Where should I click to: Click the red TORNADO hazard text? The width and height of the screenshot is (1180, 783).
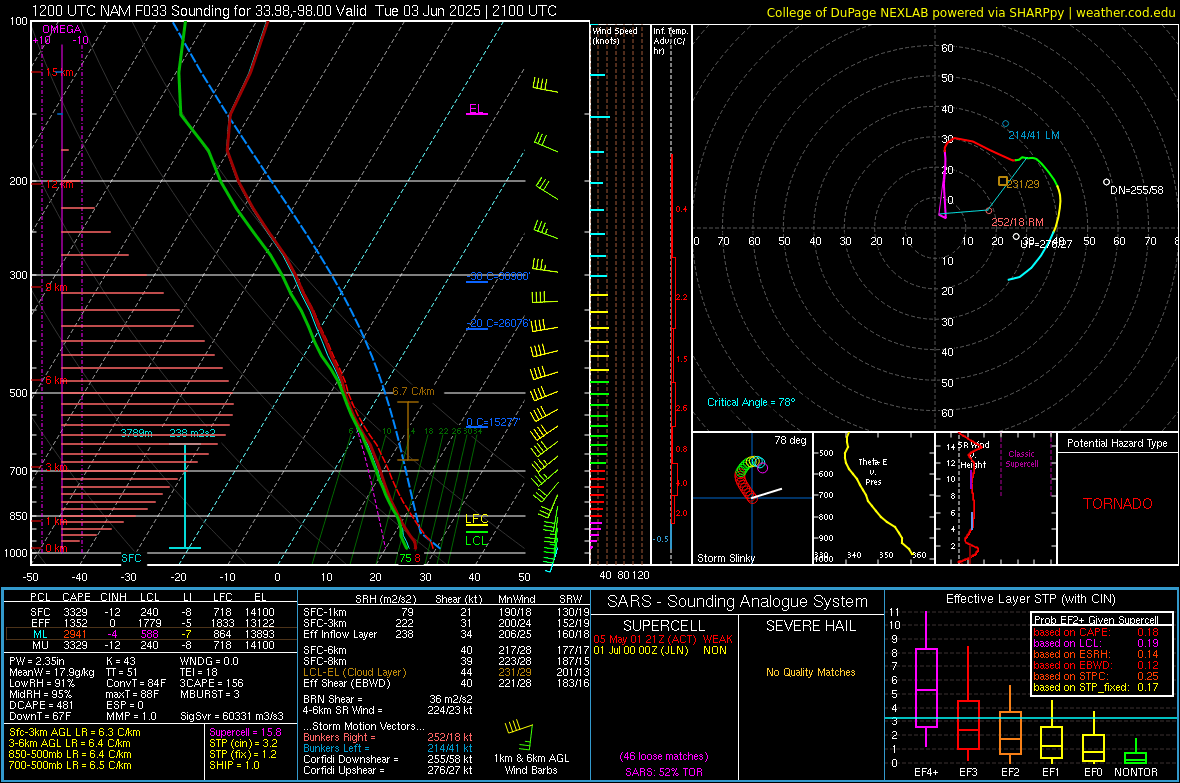1118,504
